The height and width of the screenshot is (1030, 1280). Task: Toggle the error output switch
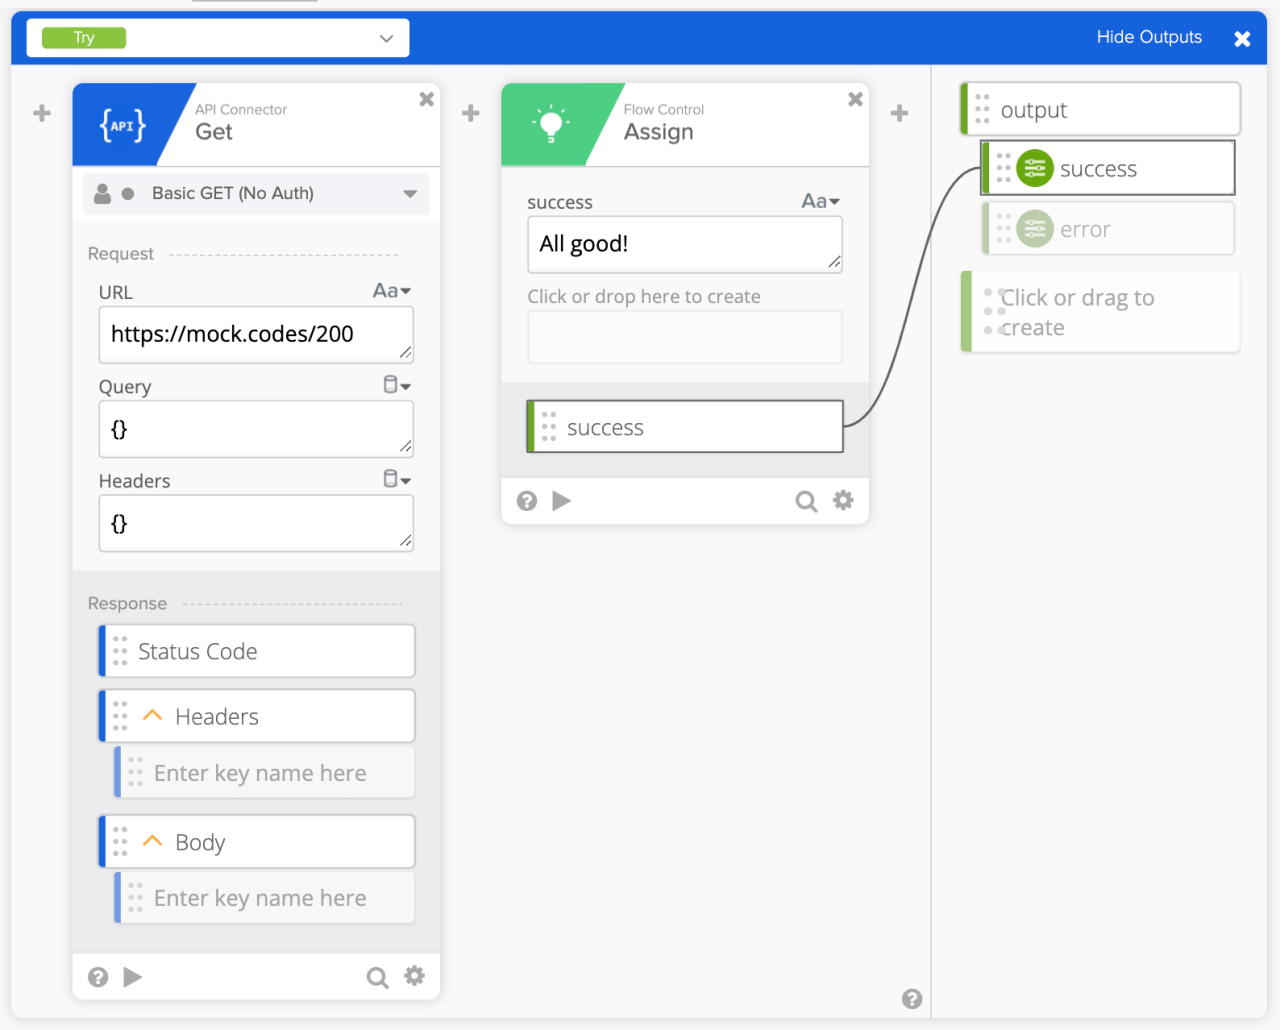click(1034, 228)
